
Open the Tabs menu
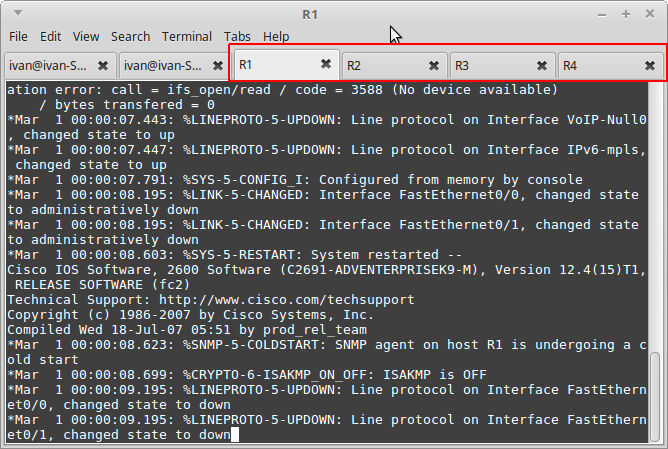(x=237, y=36)
